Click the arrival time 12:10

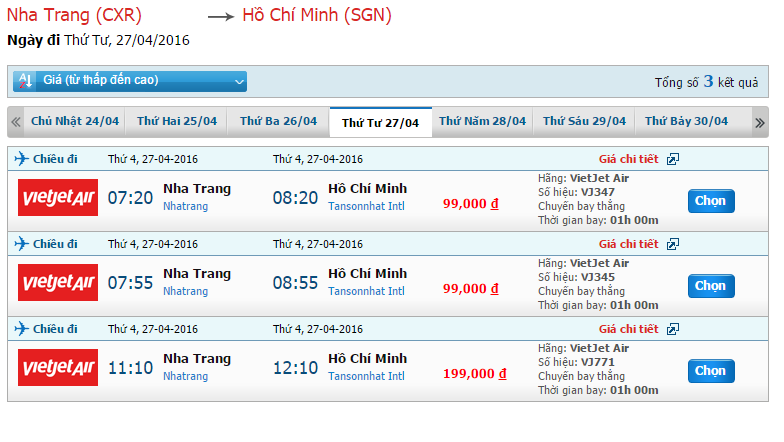pyautogui.click(x=296, y=368)
